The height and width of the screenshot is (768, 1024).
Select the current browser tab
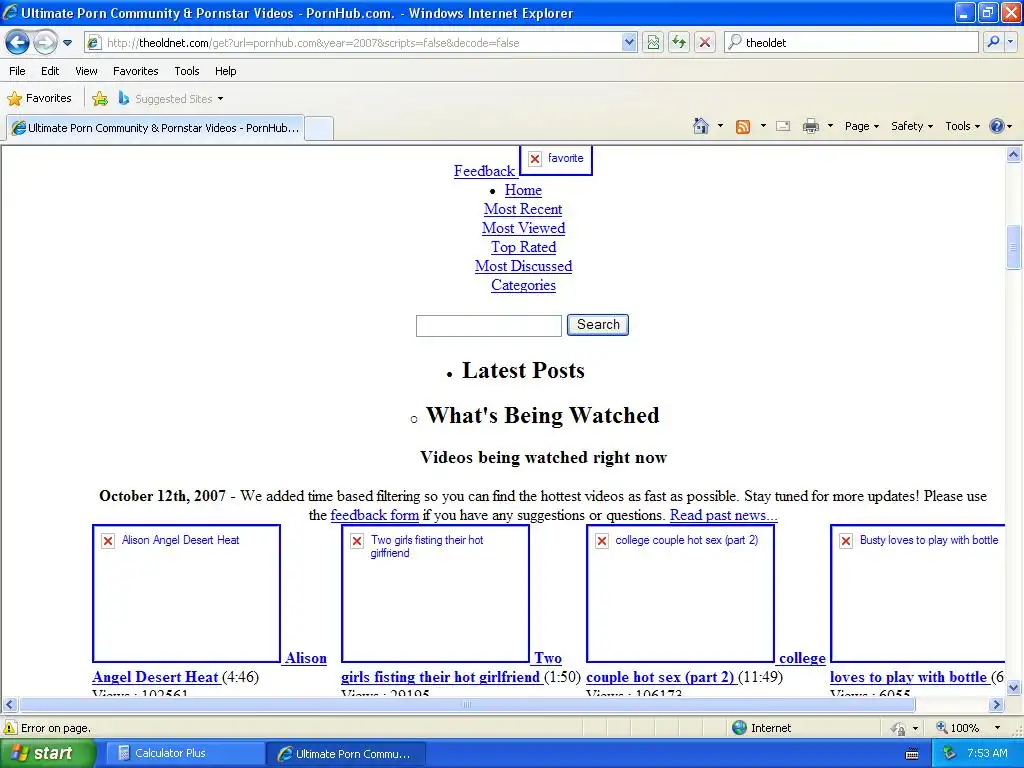(155, 128)
